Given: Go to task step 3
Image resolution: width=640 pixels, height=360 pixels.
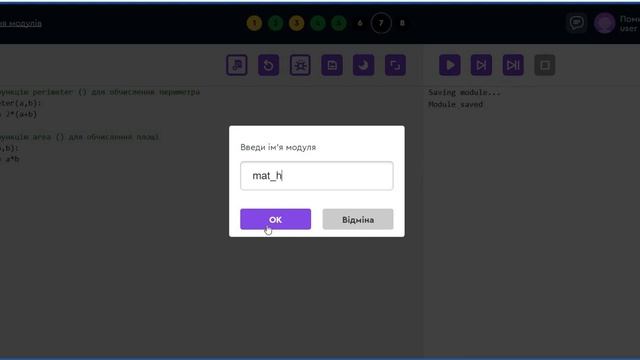Looking at the screenshot, I should [x=297, y=23].
